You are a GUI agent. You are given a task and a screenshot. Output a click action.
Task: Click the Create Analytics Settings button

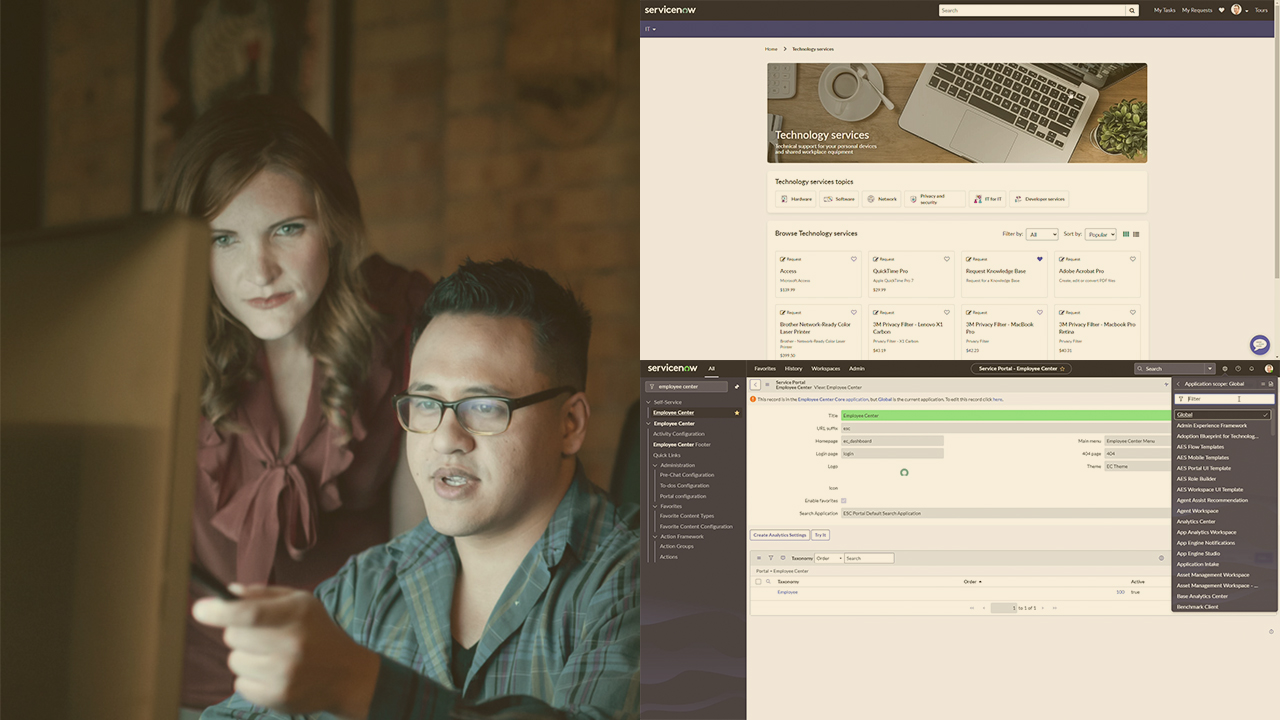[x=780, y=535]
